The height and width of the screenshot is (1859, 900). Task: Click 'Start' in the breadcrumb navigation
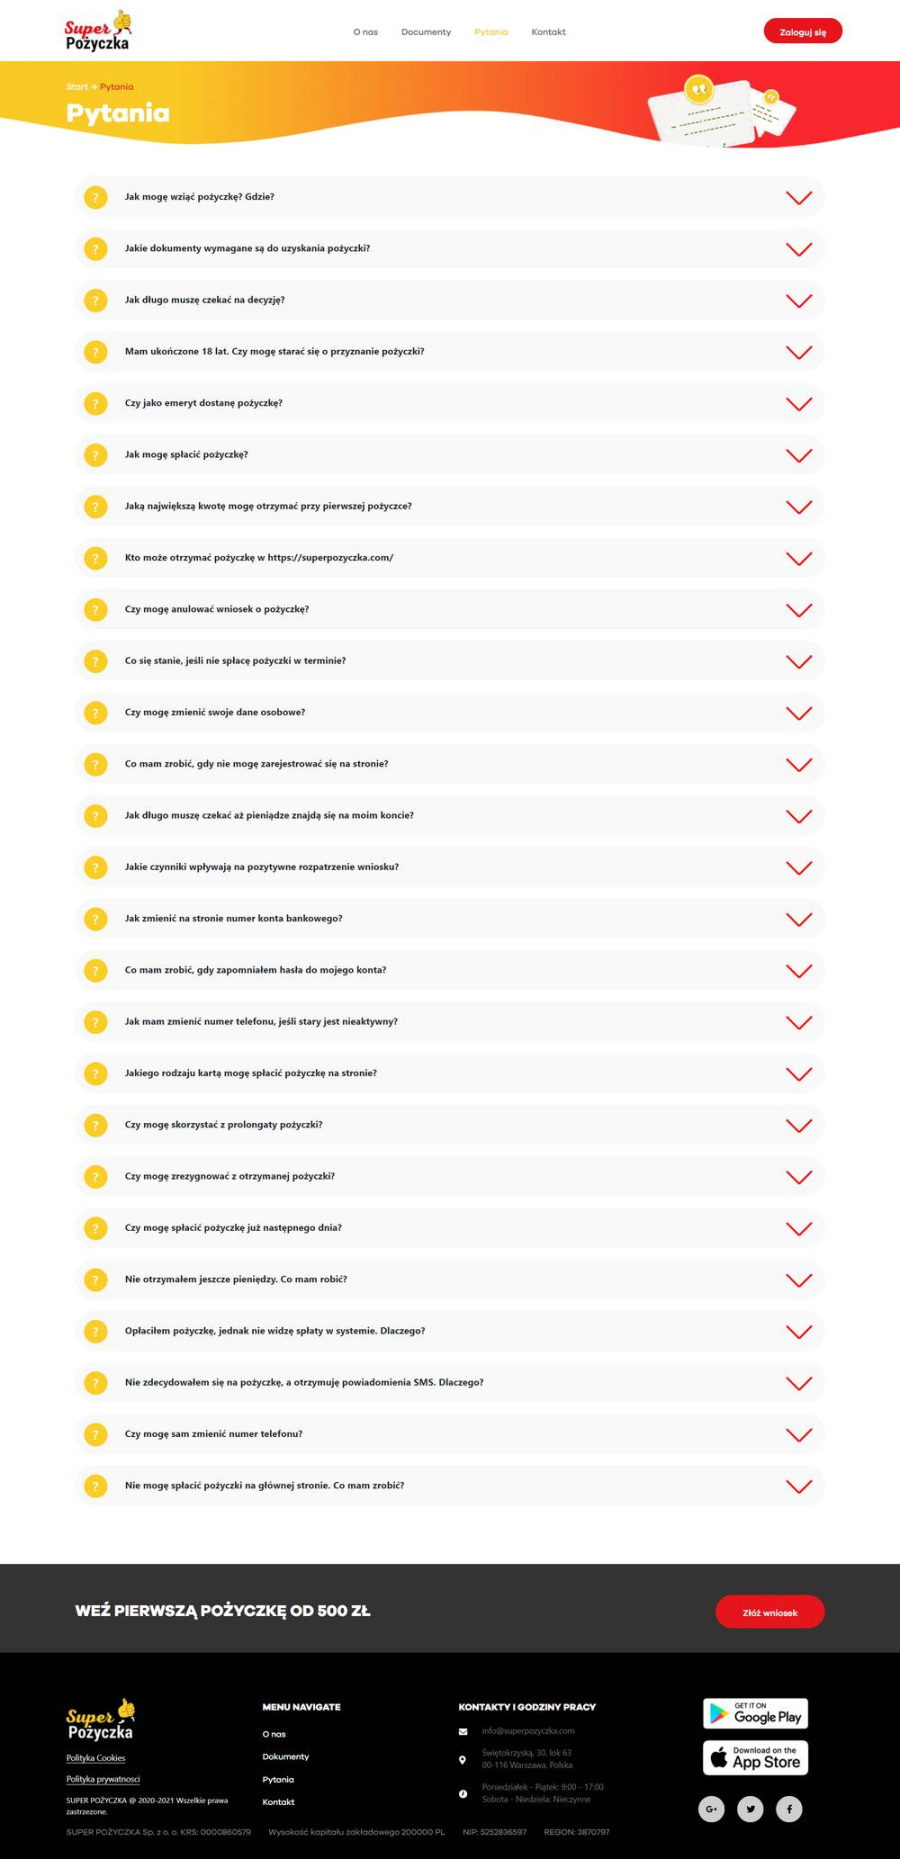[76, 86]
